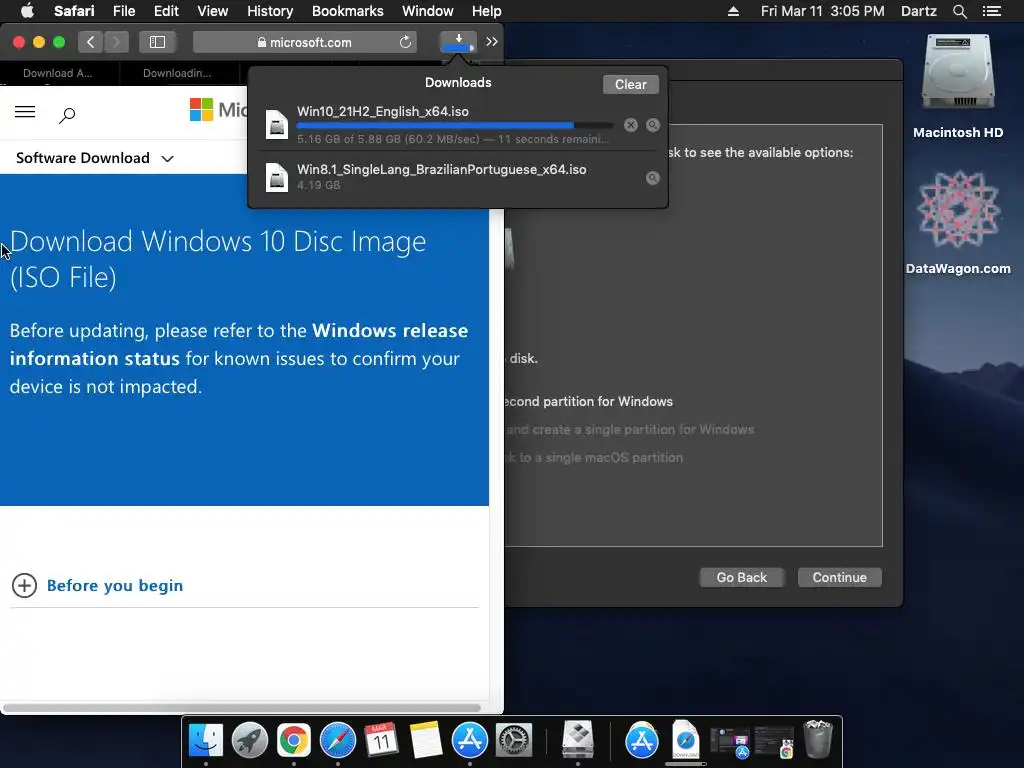Screen dimensions: 1024x768
Task: Click the Microsoft site search icon
Action: click(67, 116)
